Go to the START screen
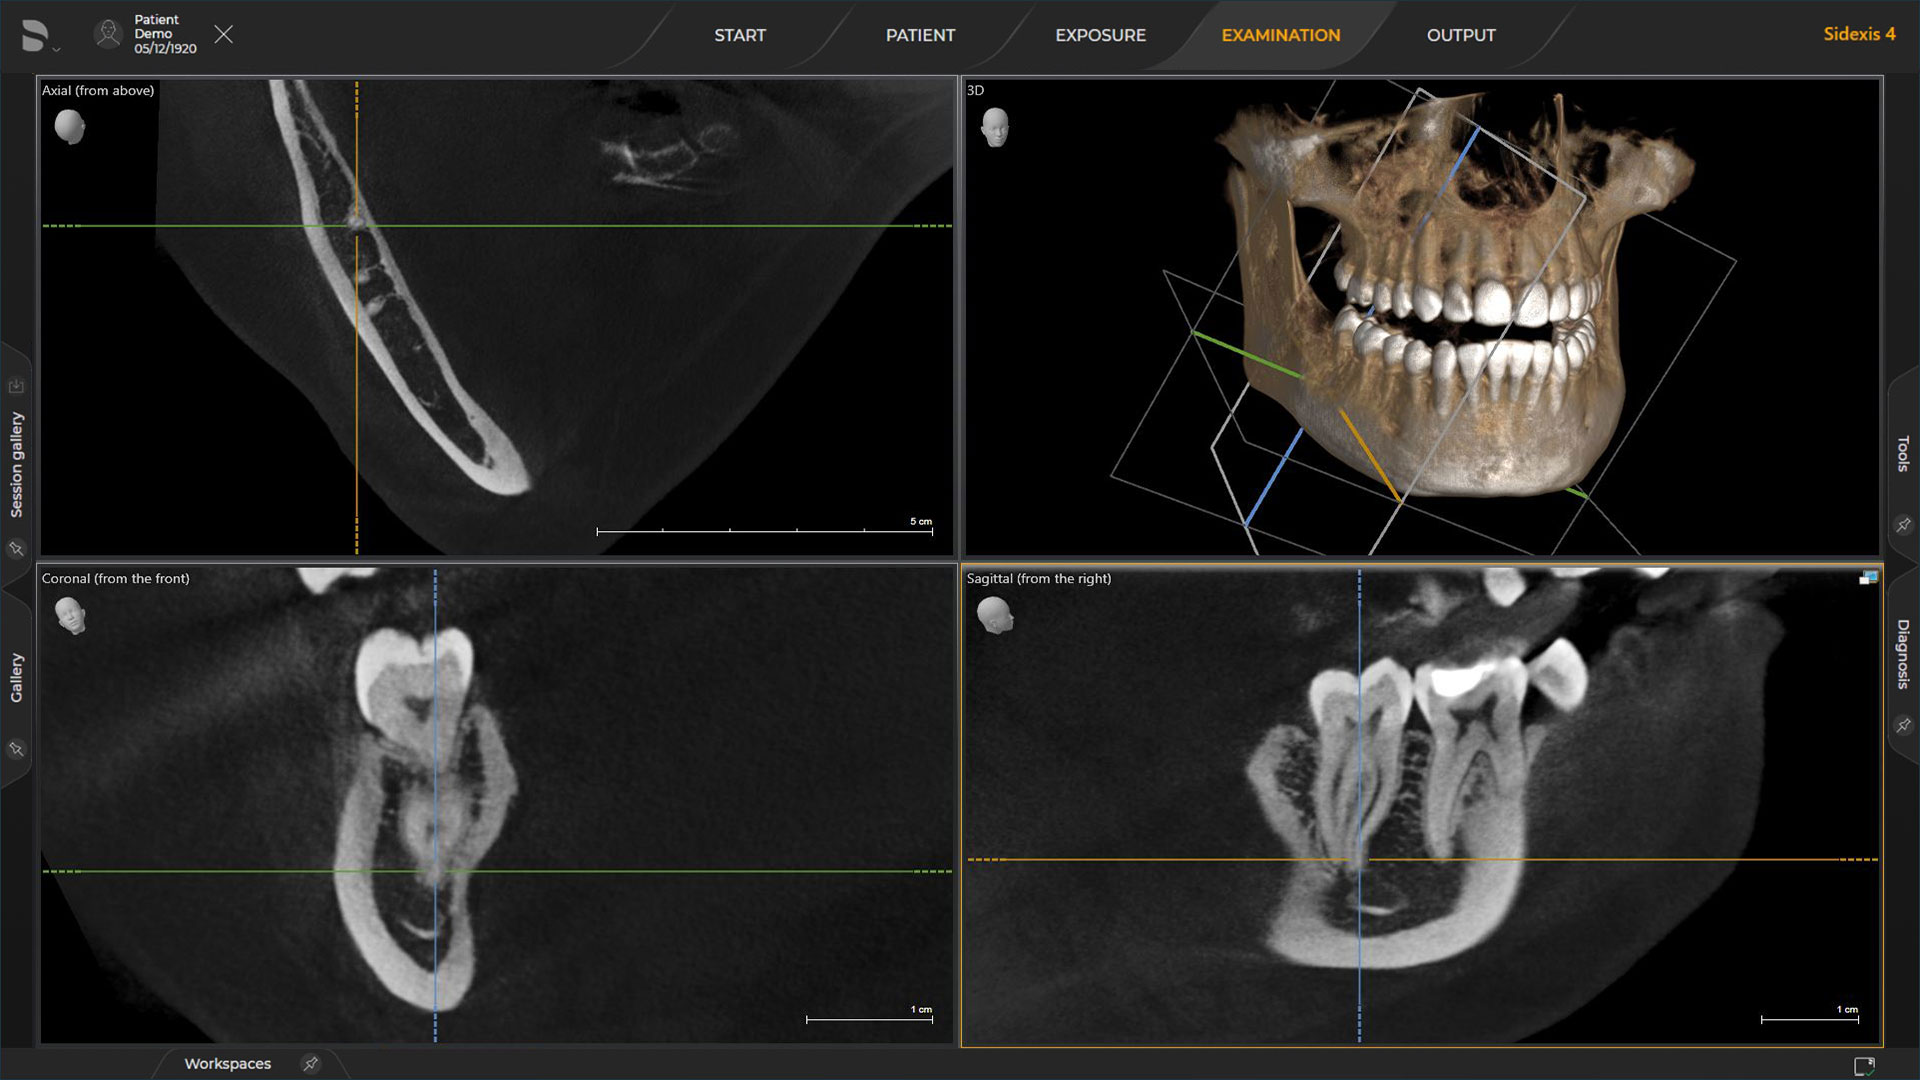Viewport: 1920px width, 1080px height. click(x=740, y=35)
